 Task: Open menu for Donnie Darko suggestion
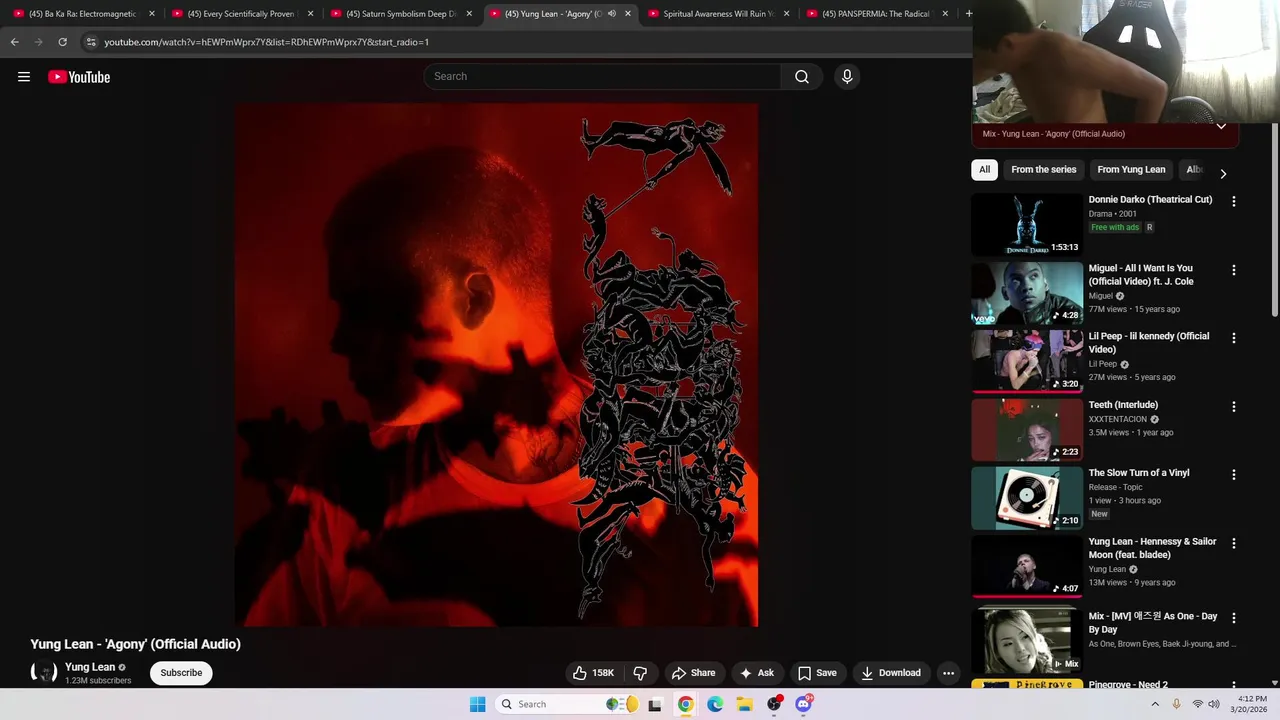click(x=1233, y=202)
